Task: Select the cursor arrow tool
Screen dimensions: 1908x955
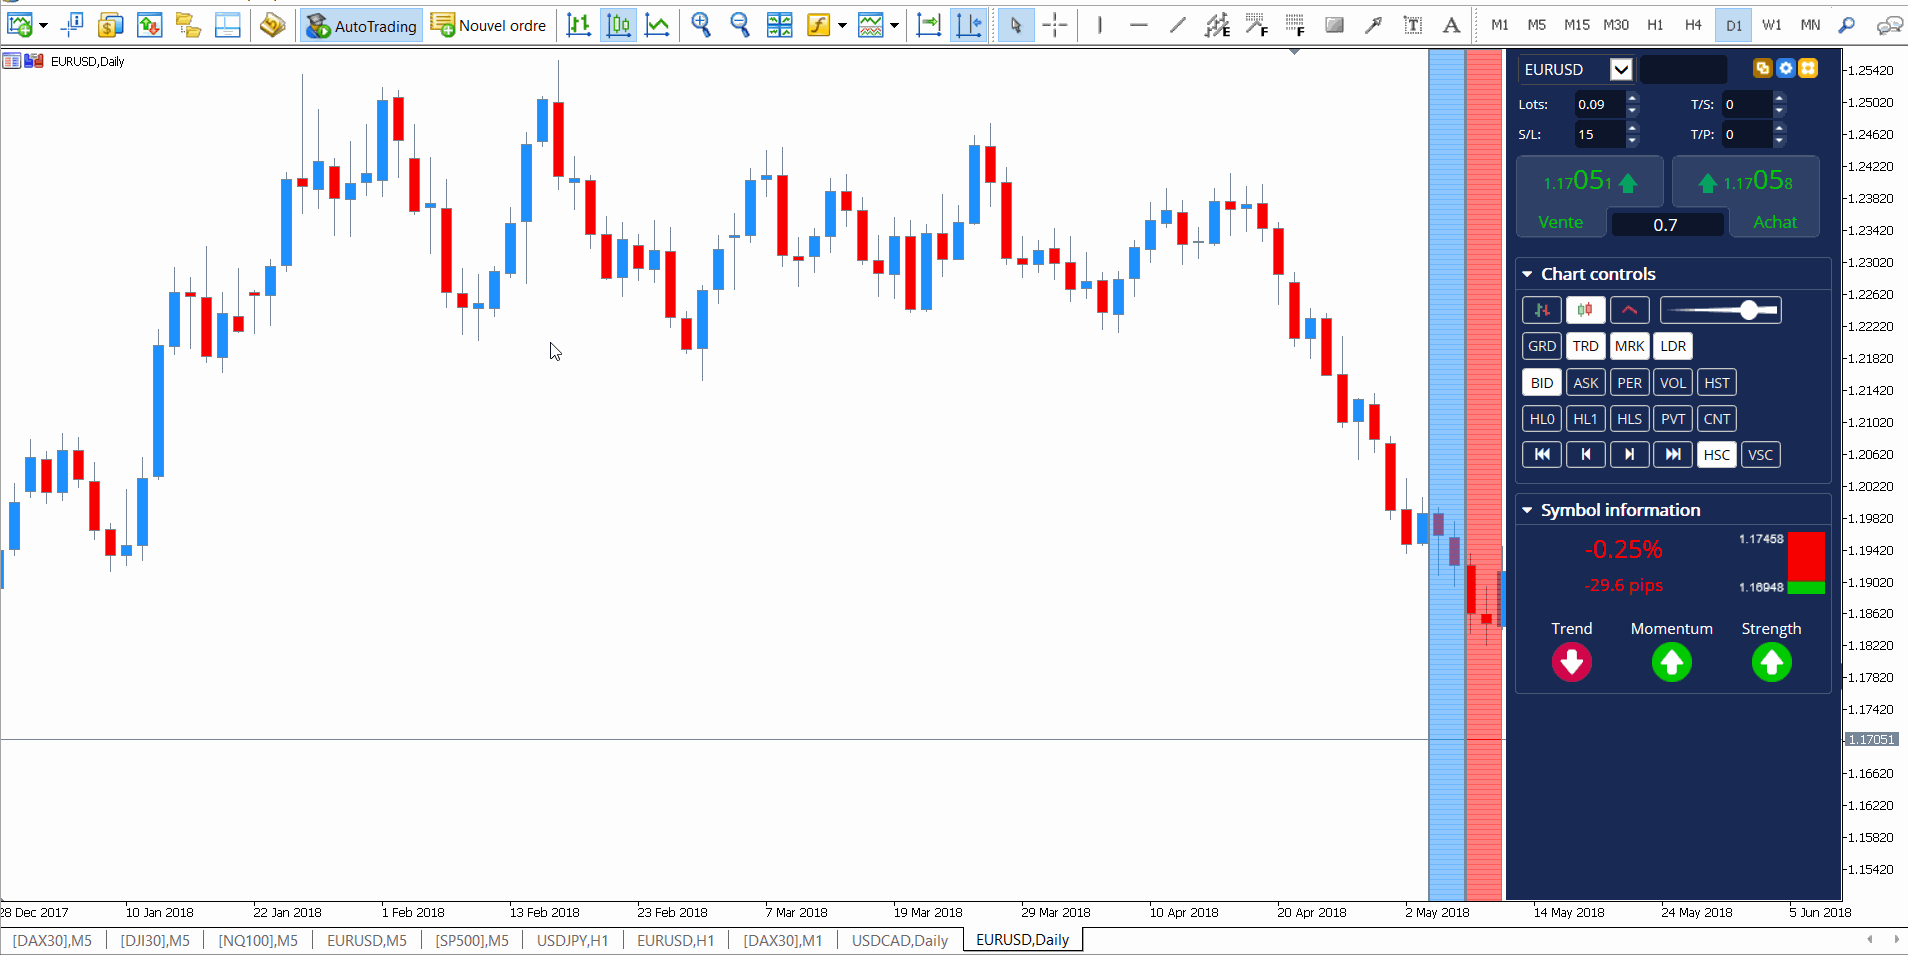Action: coord(1016,25)
